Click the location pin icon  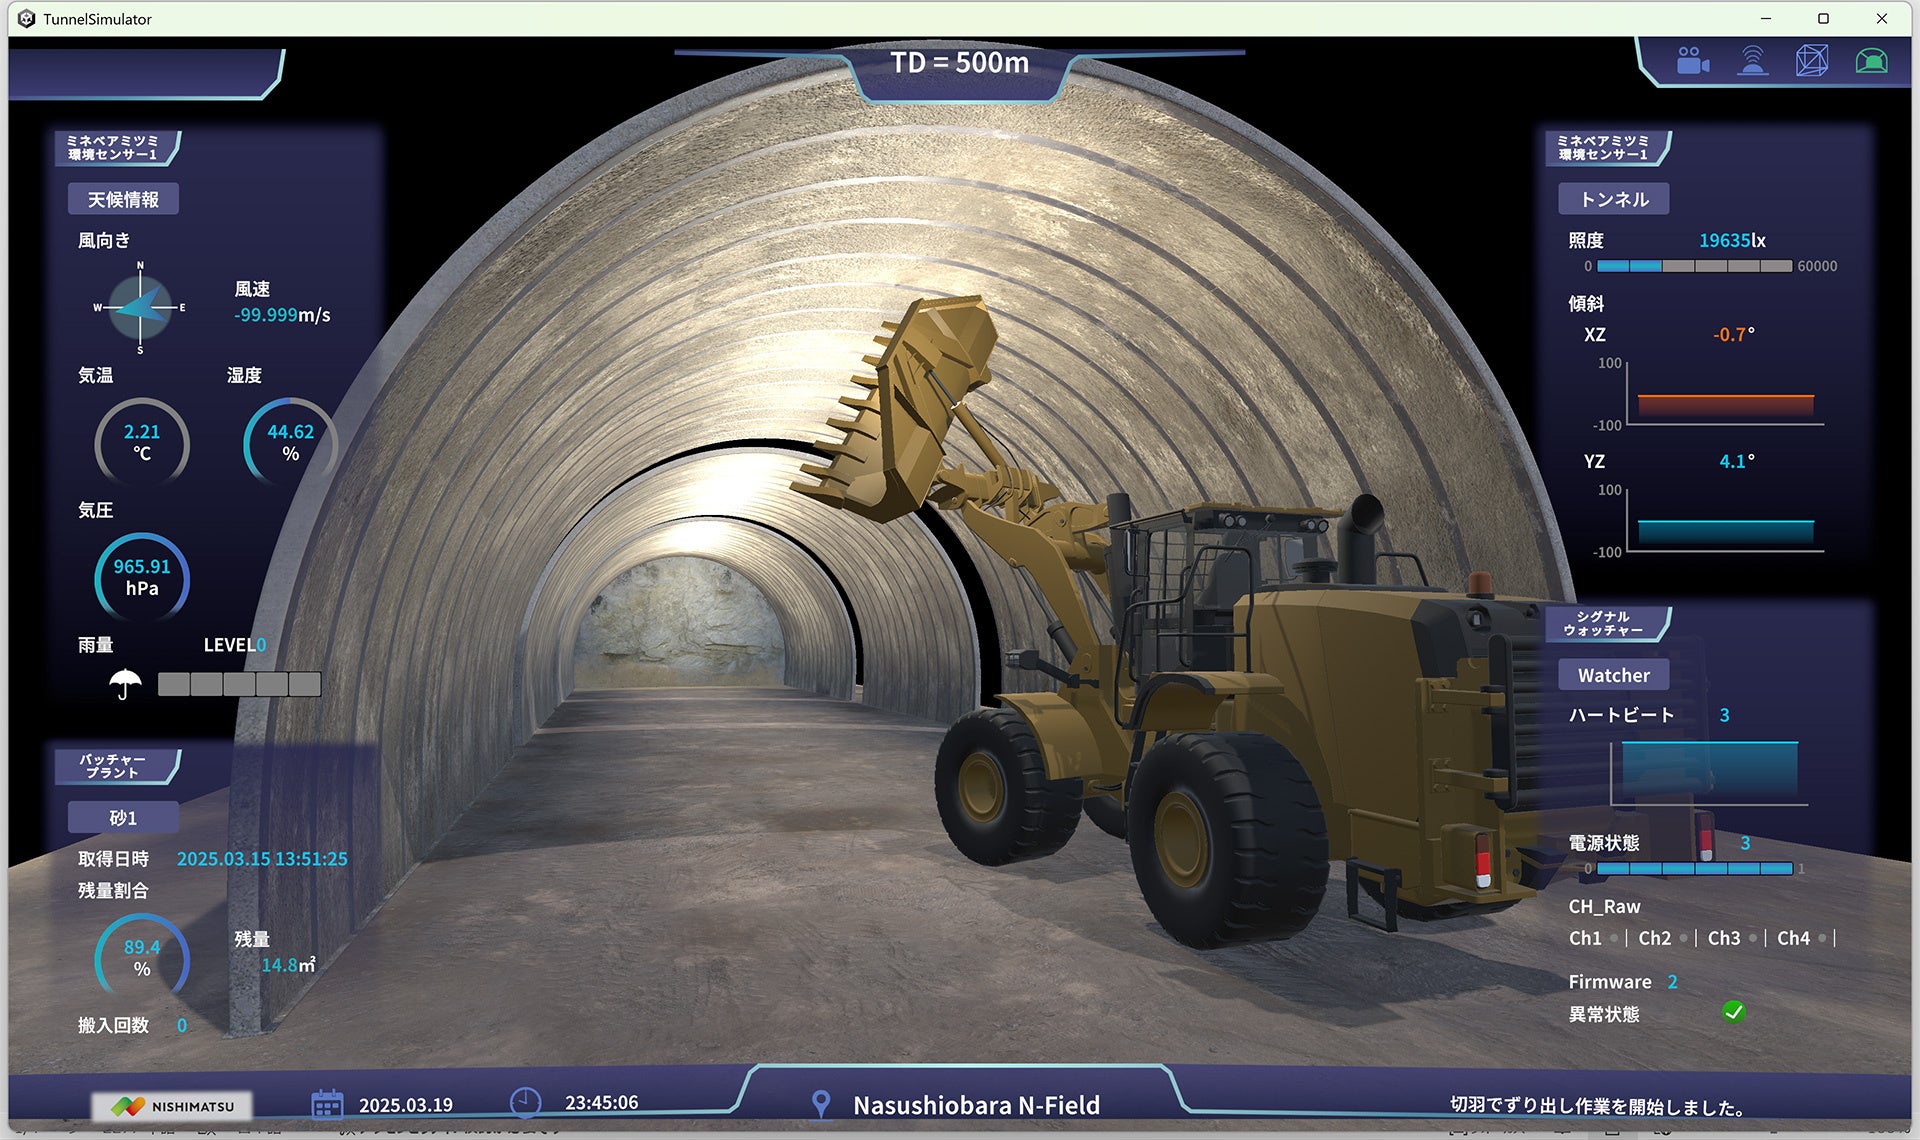821,1104
